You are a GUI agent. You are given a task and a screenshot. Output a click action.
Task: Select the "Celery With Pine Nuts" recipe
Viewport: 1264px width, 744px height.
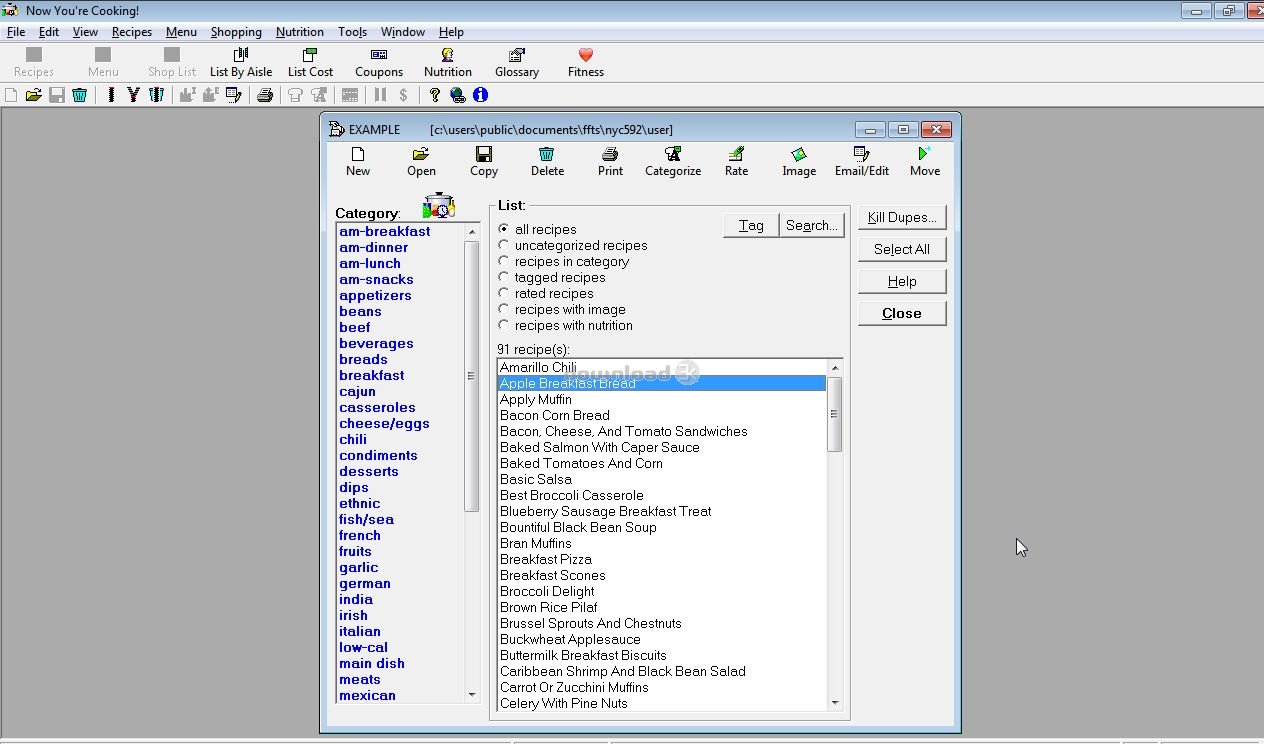(662, 703)
